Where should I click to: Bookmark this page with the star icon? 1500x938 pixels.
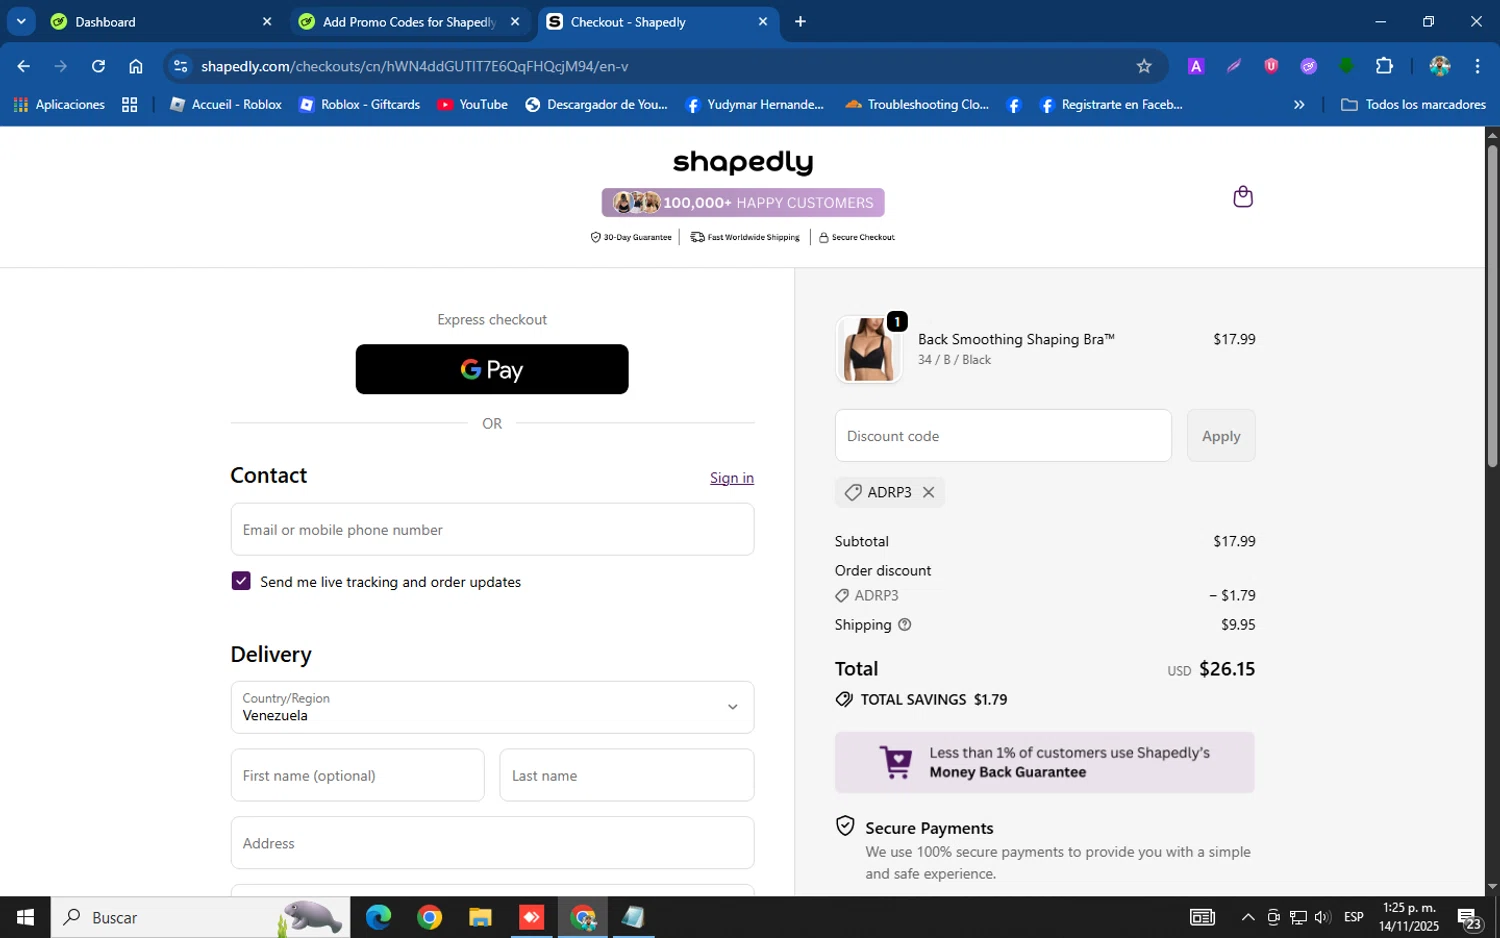pos(1144,66)
